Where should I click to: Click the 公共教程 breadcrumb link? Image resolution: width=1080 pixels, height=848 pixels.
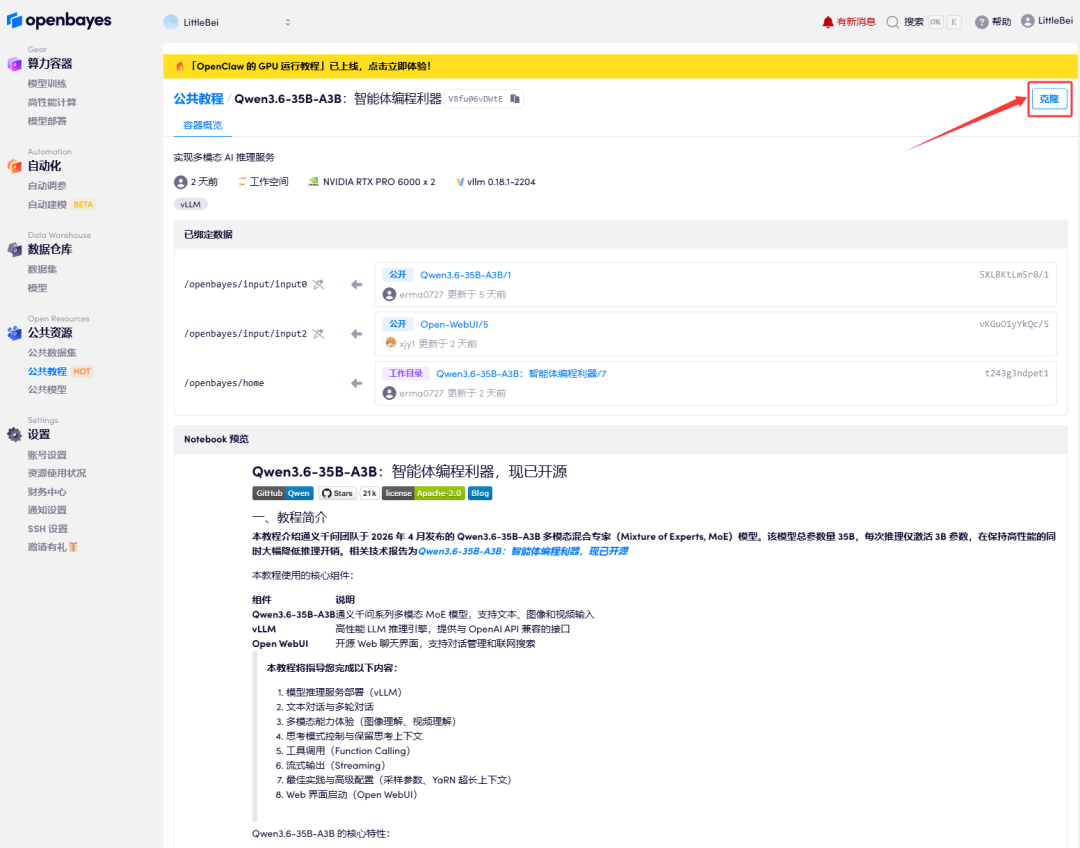click(x=198, y=99)
